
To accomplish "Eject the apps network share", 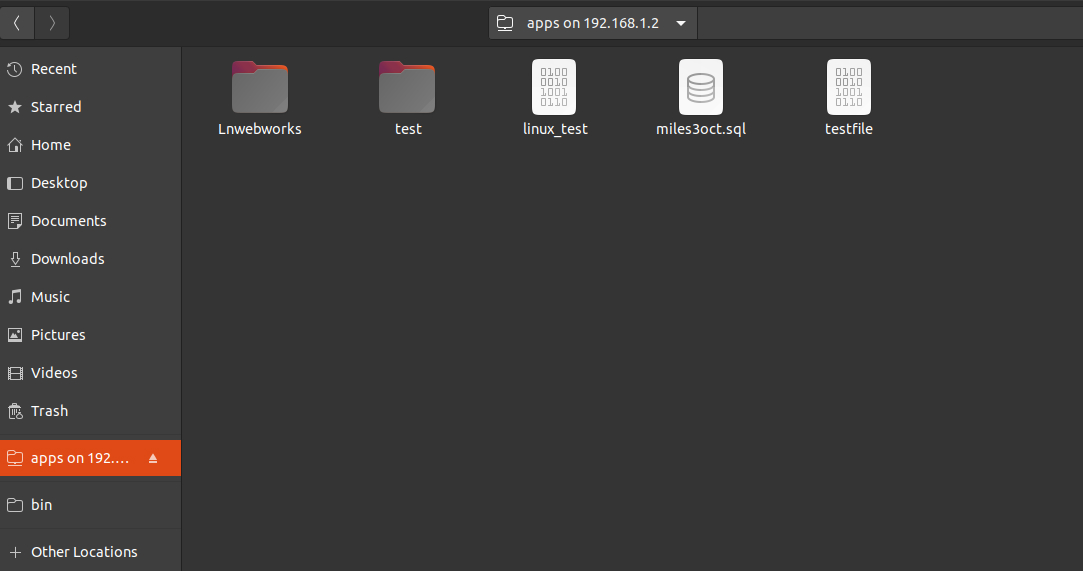I will 153,458.
